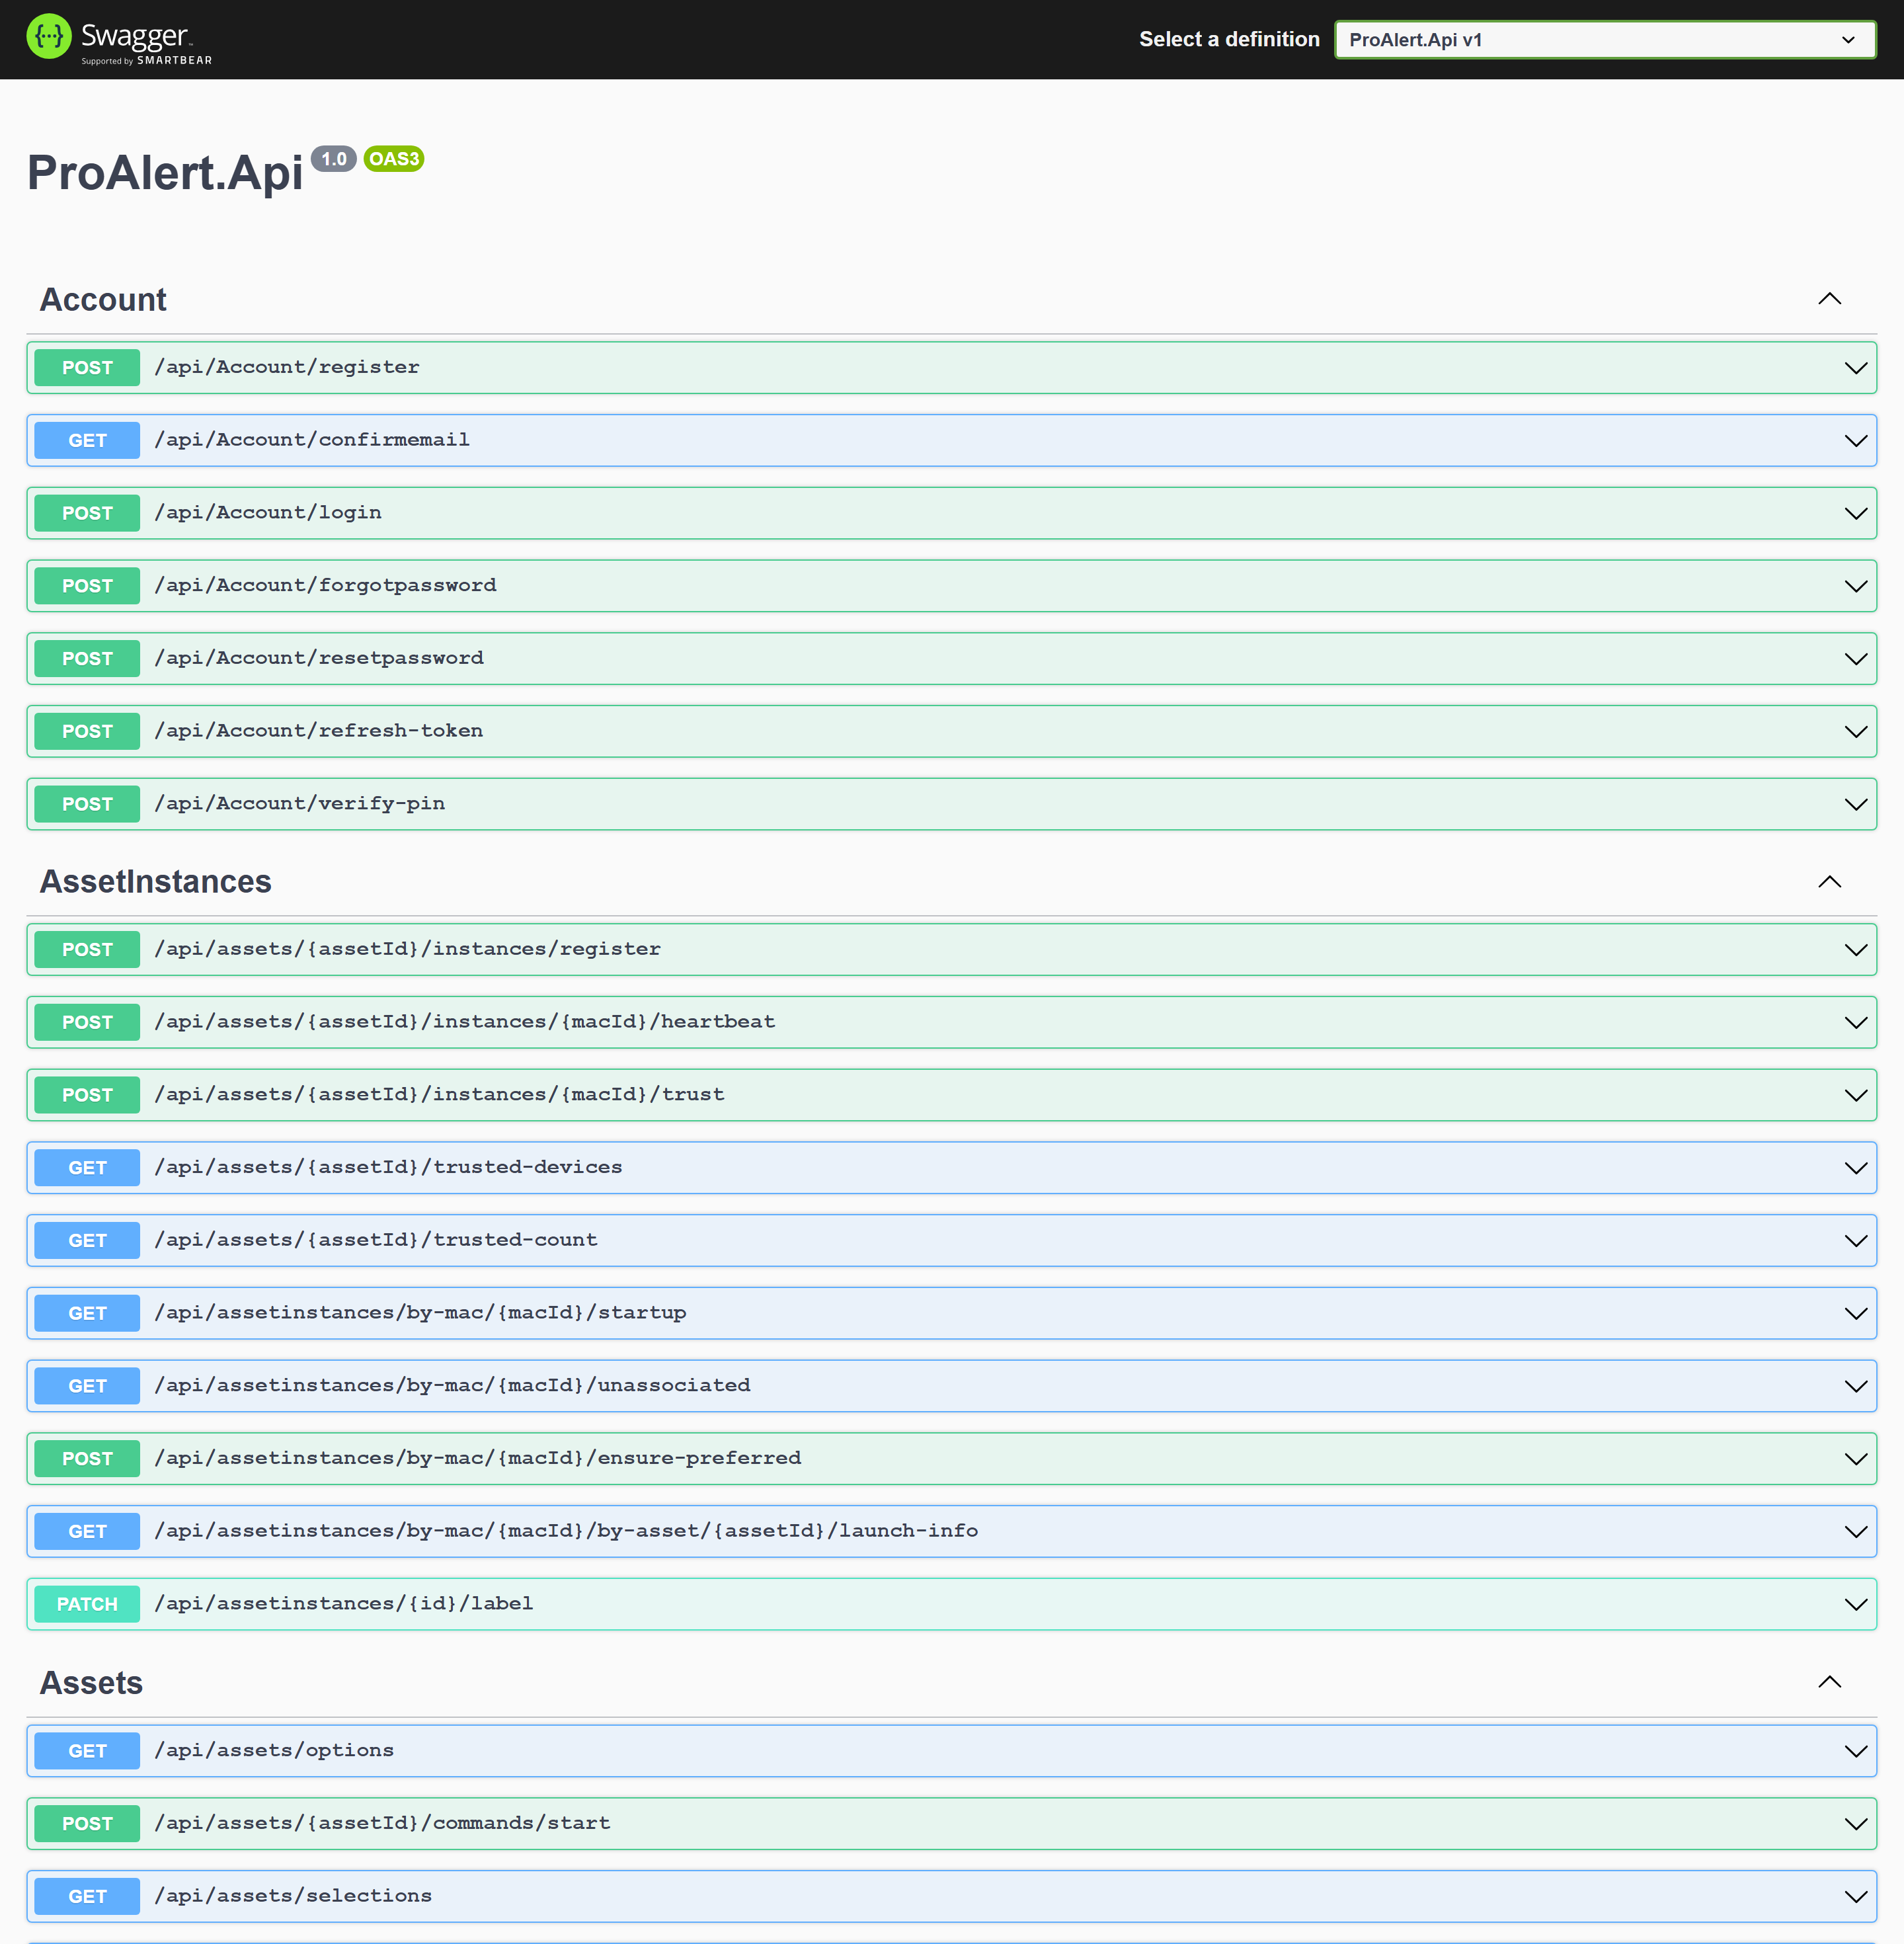Open the /api/assetinstances/{id}/label path
Screen dimensions: 1904x1944
pyautogui.click(x=344, y=1604)
